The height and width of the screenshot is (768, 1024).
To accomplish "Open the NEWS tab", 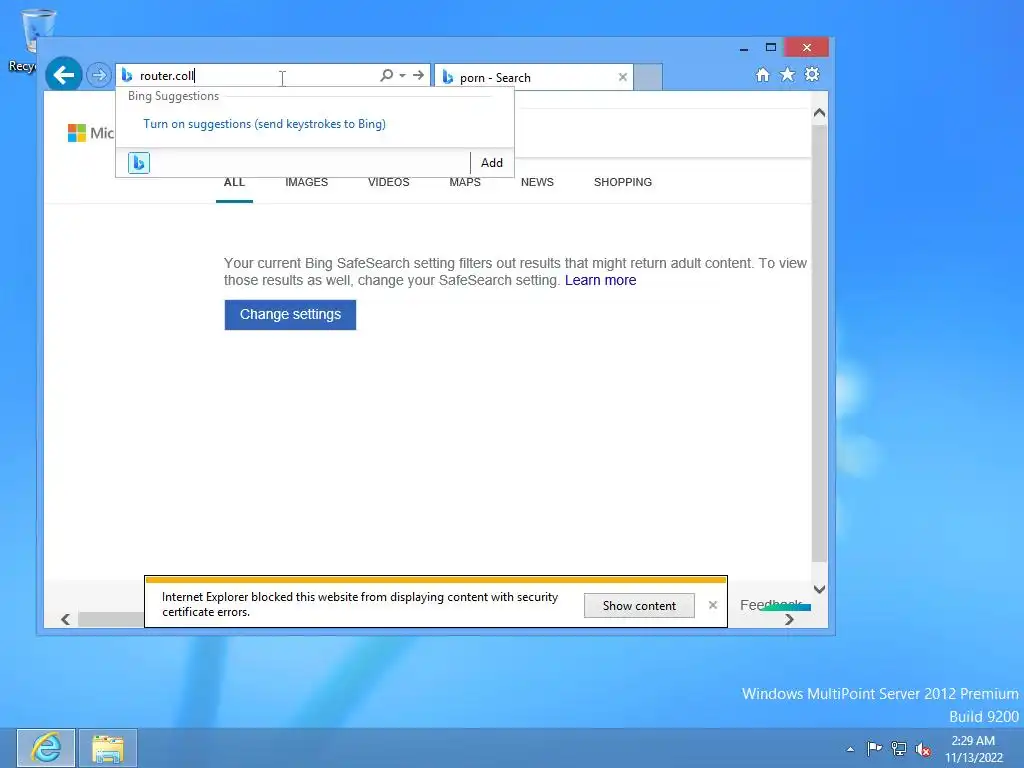I will [x=537, y=182].
